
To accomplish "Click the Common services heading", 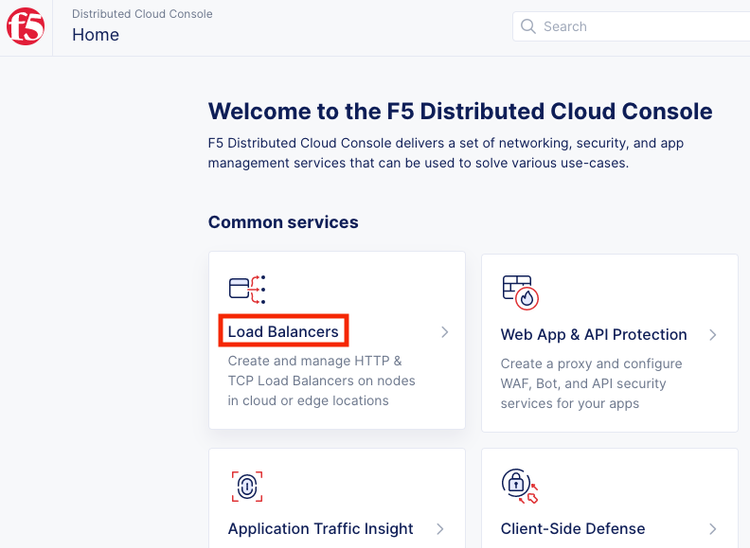I will pos(283,222).
